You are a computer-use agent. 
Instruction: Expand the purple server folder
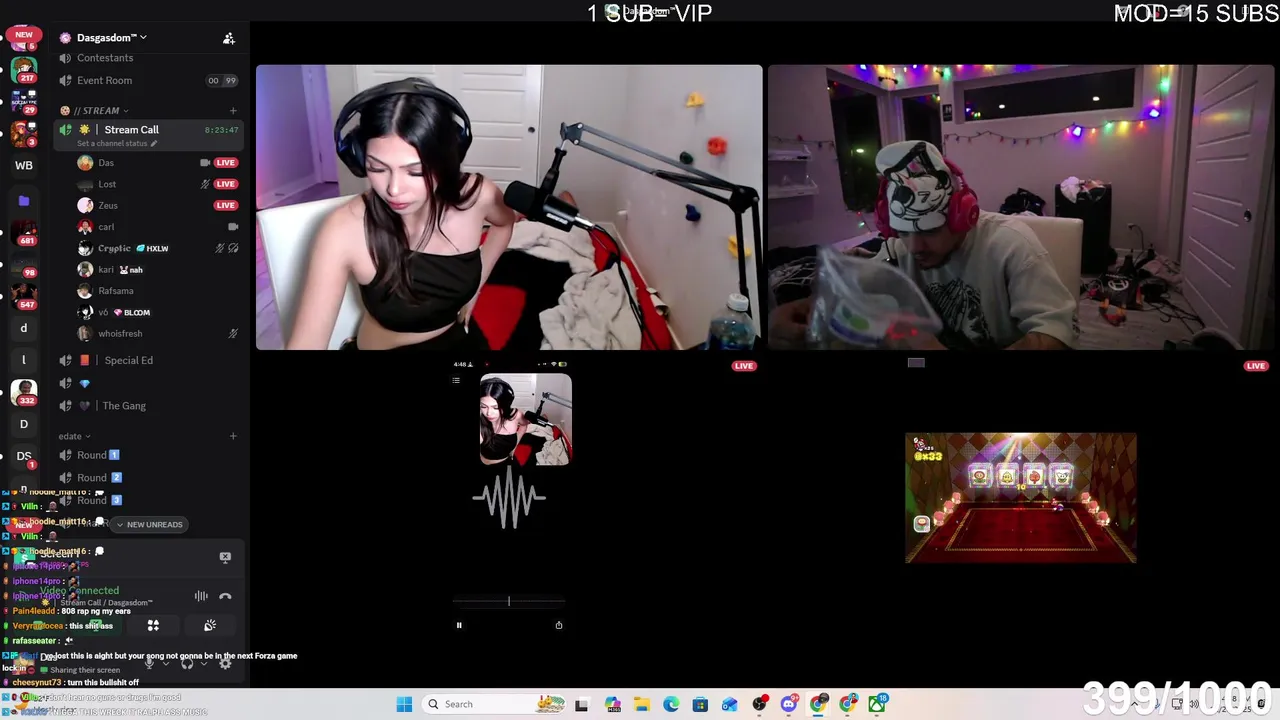[x=24, y=201]
